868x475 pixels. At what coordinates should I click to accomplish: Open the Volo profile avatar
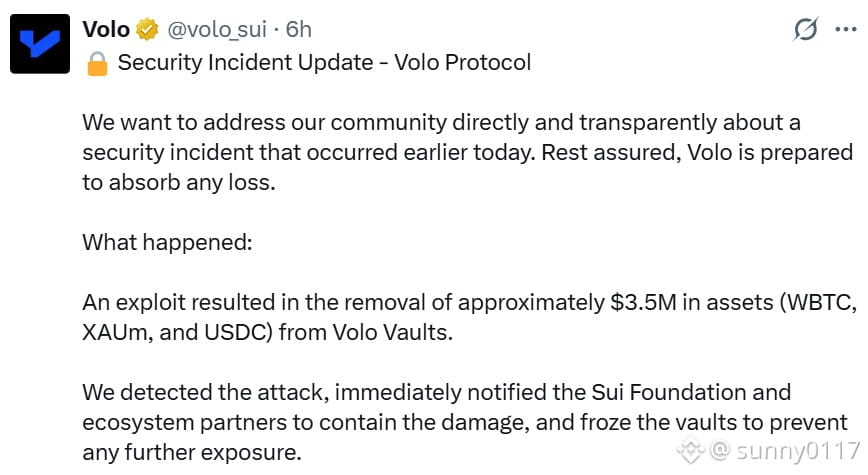(40, 44)
